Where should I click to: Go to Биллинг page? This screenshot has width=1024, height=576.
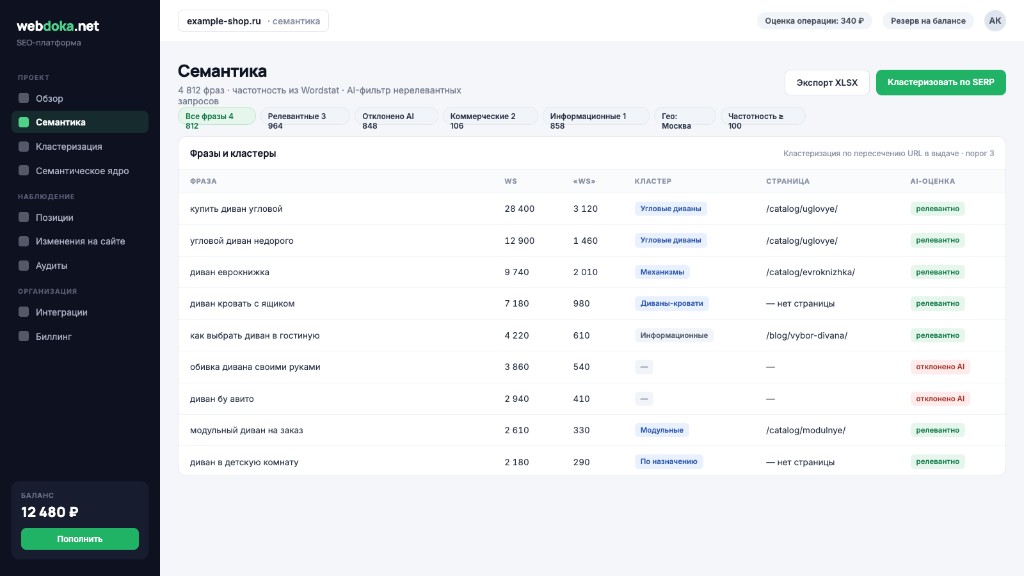(x=80, y=336)
